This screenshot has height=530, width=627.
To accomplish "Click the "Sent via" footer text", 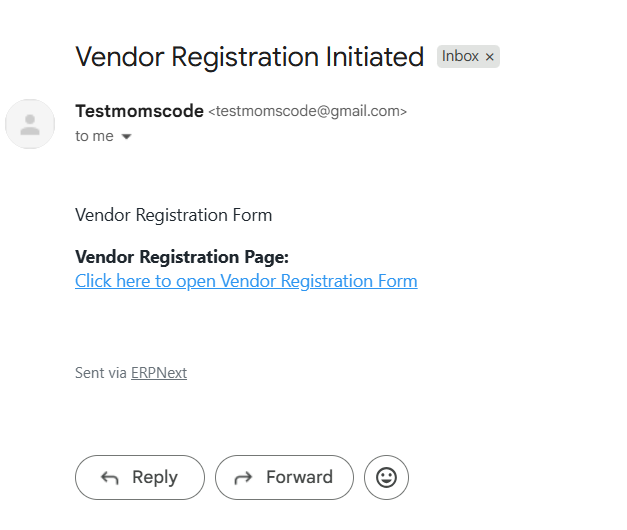I will 101,373.
